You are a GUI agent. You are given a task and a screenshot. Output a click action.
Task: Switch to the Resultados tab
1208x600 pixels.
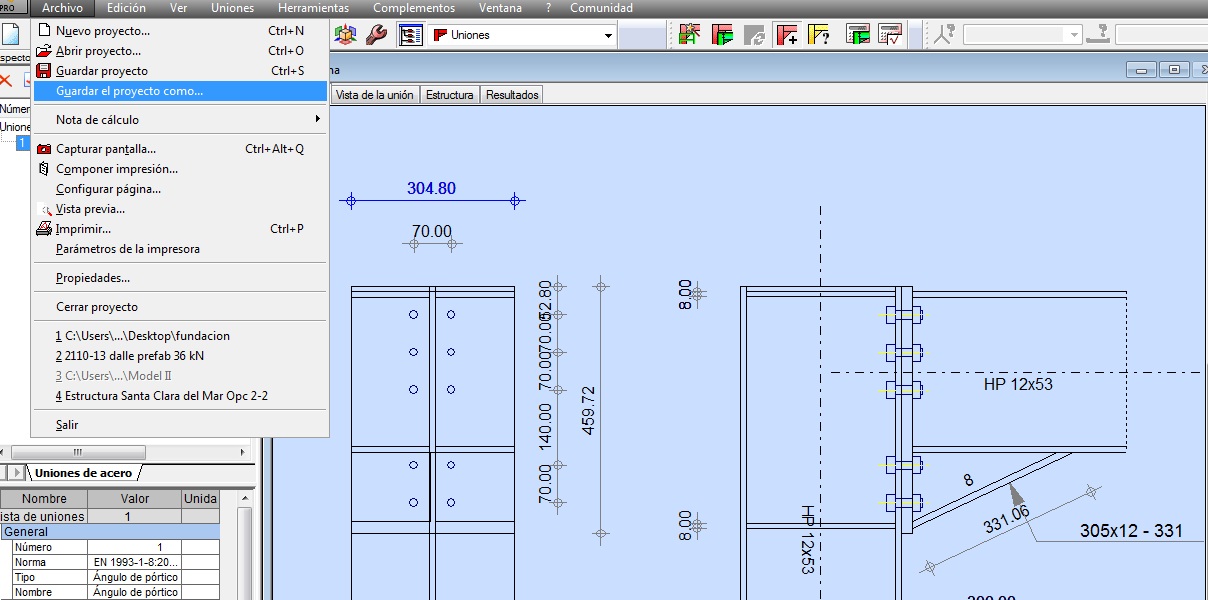coord(512,95)
